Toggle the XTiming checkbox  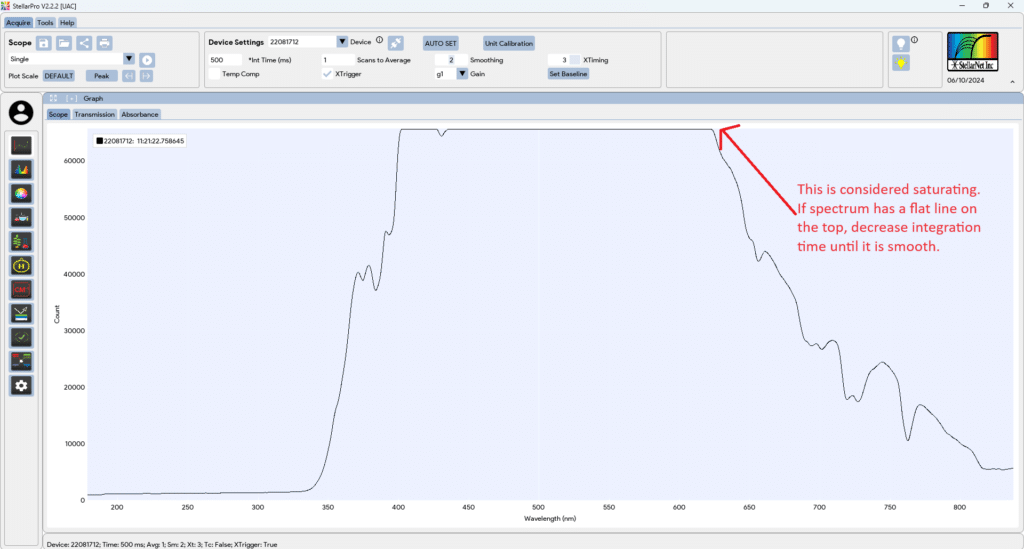575,60
